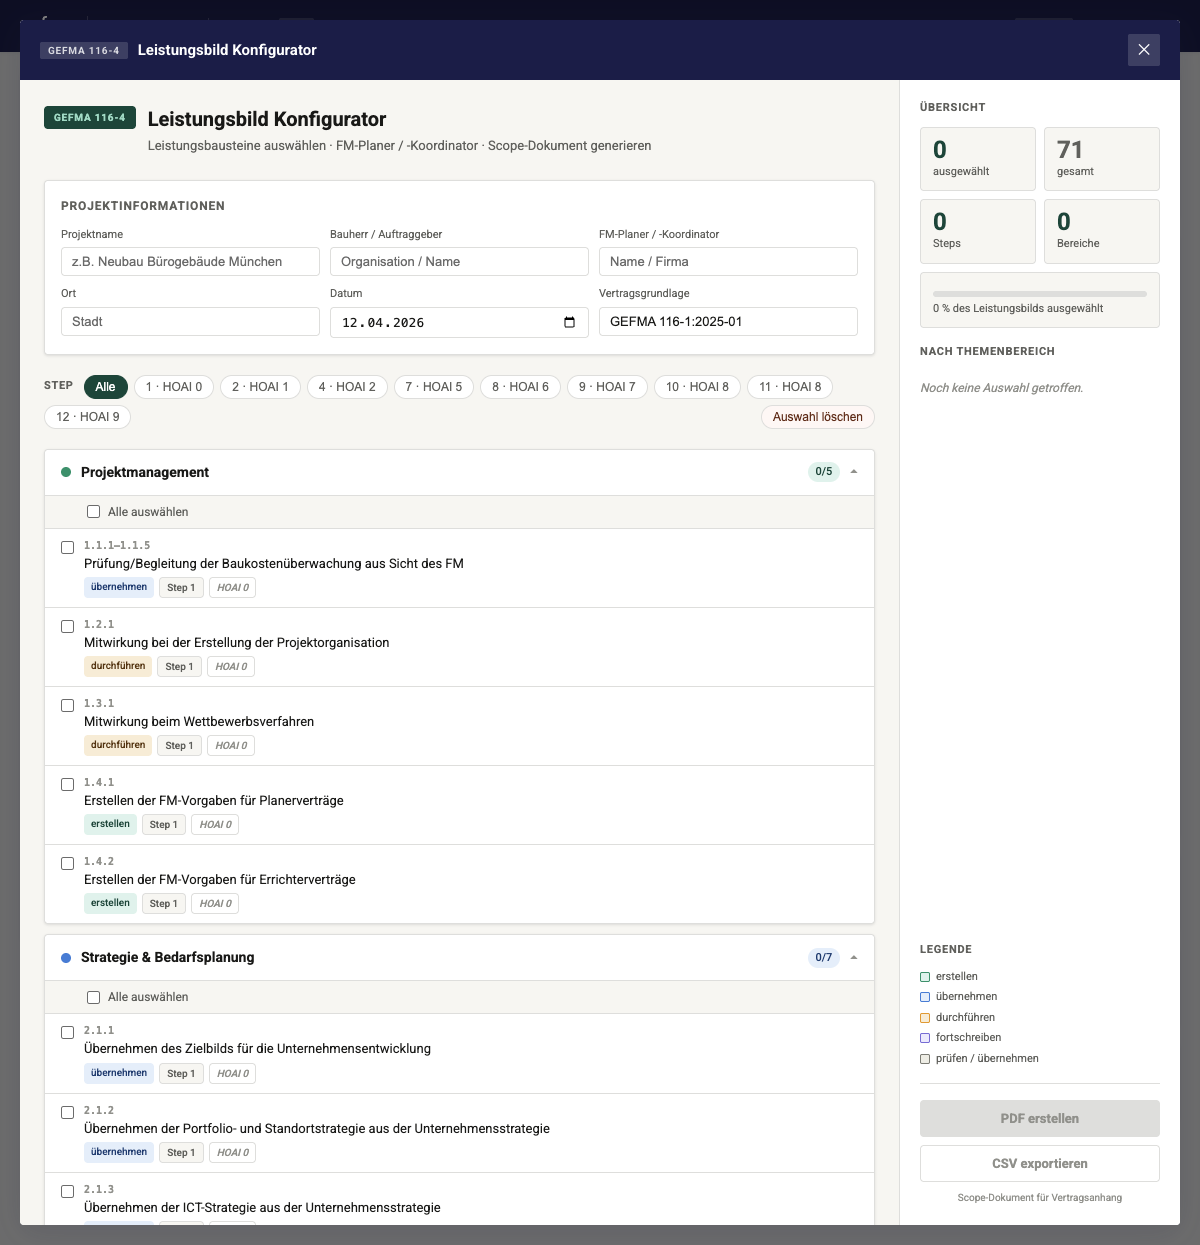Filter by step 9 · HOAI 7

coord(607,387)
